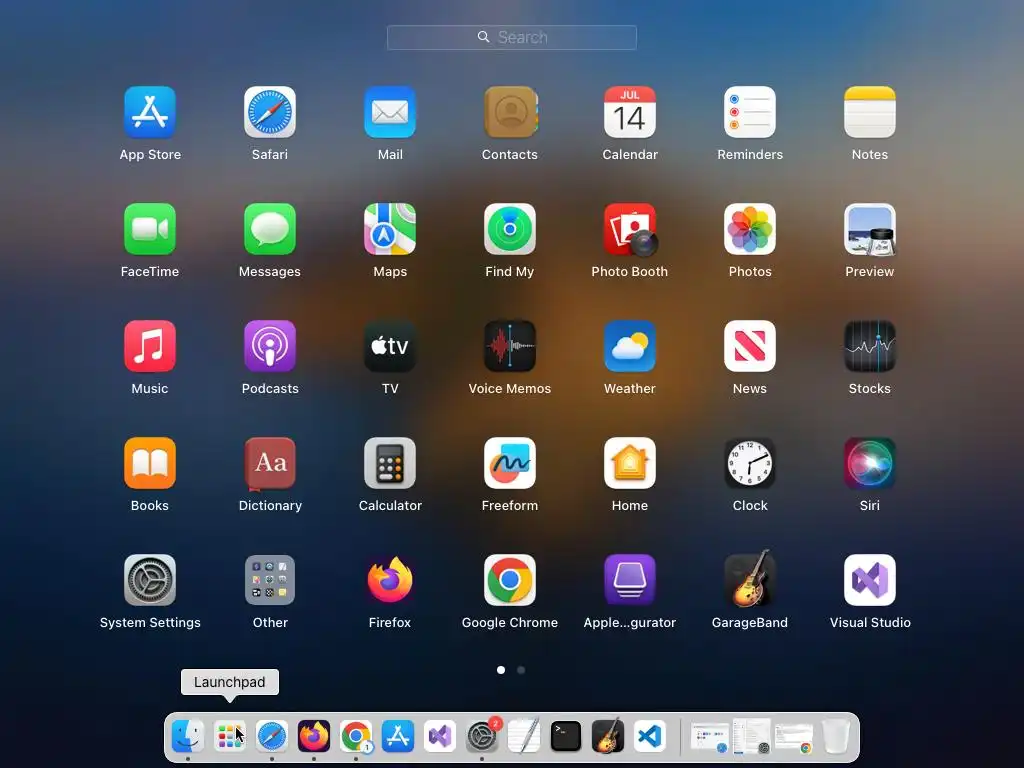The width and height of the screenshot is (1024, 768).
Task: Launch the Clock app
Action: point(750,463)
